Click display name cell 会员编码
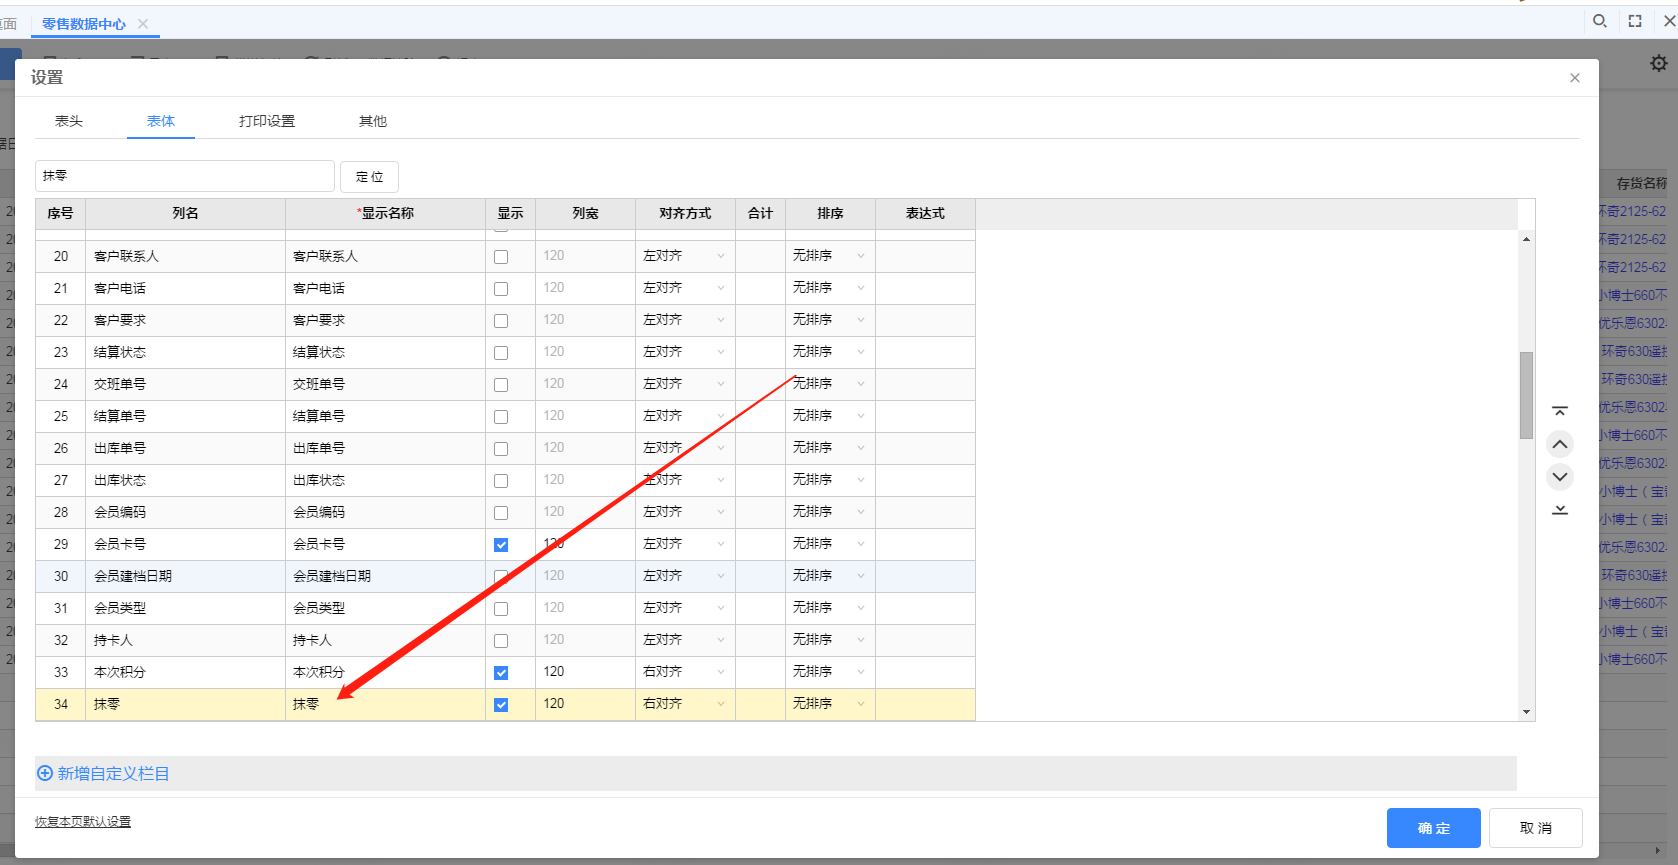The image size is (1678, 865). point(385,512)
